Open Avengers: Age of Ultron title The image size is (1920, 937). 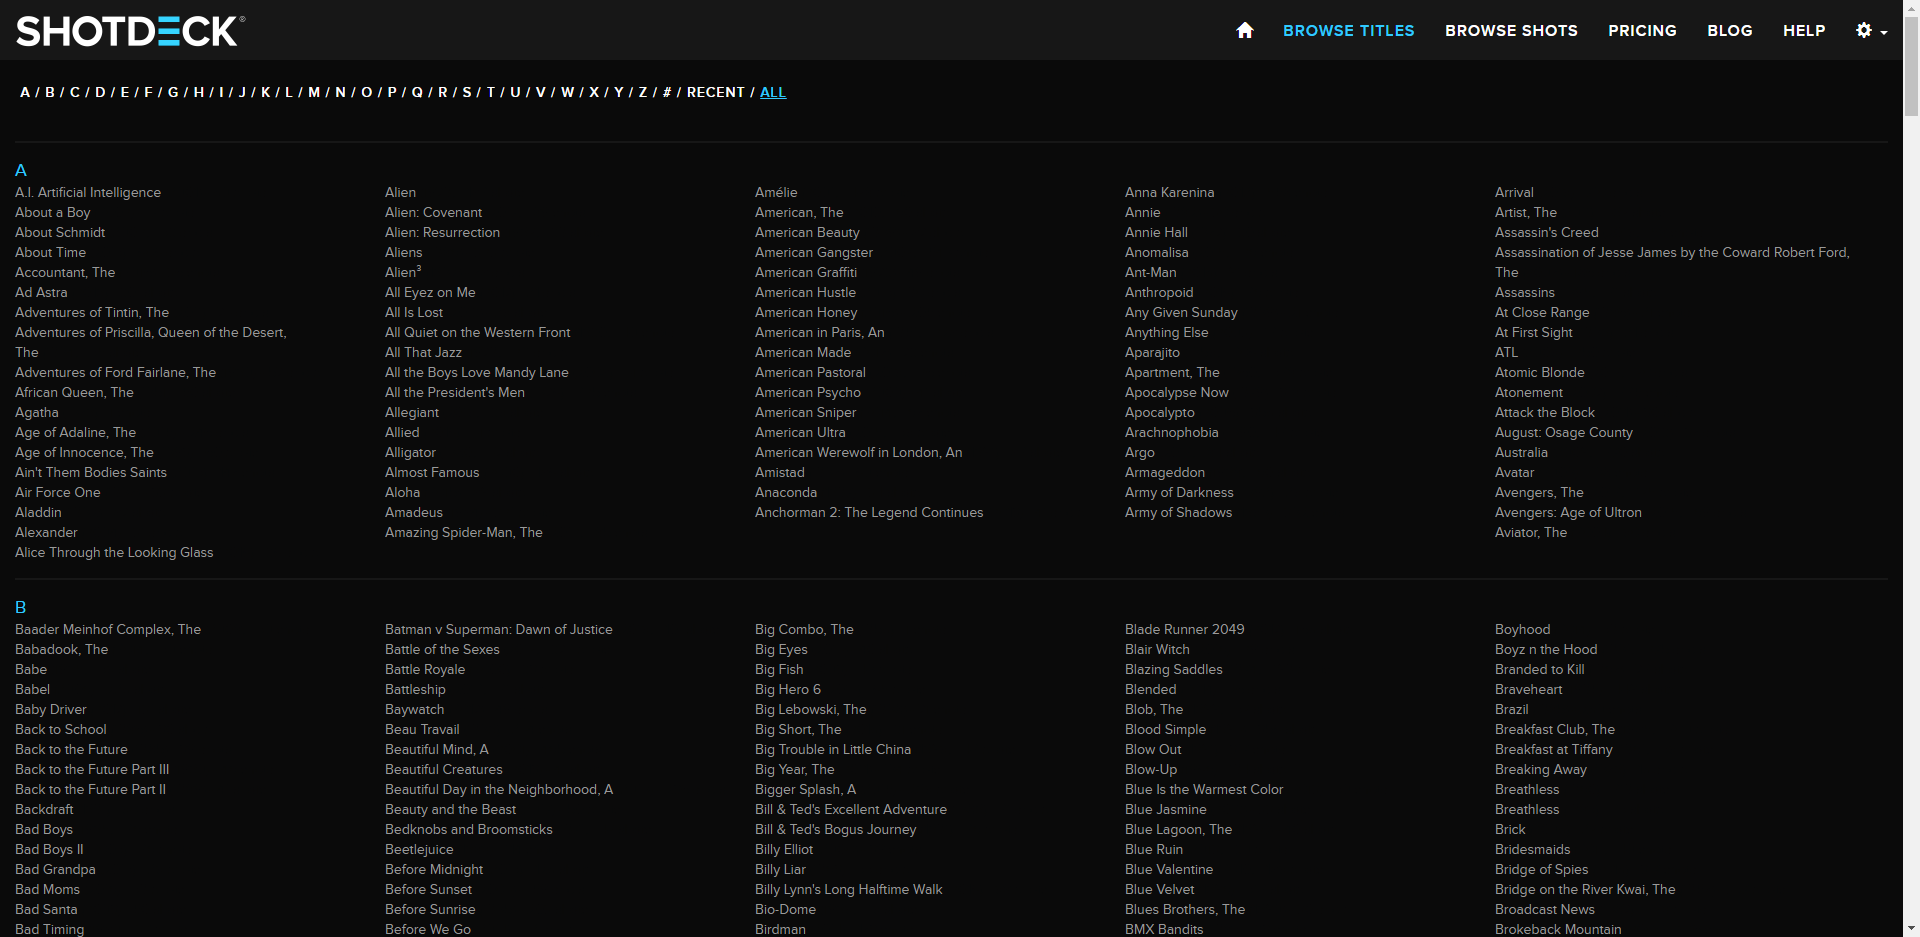point(1568,512)
